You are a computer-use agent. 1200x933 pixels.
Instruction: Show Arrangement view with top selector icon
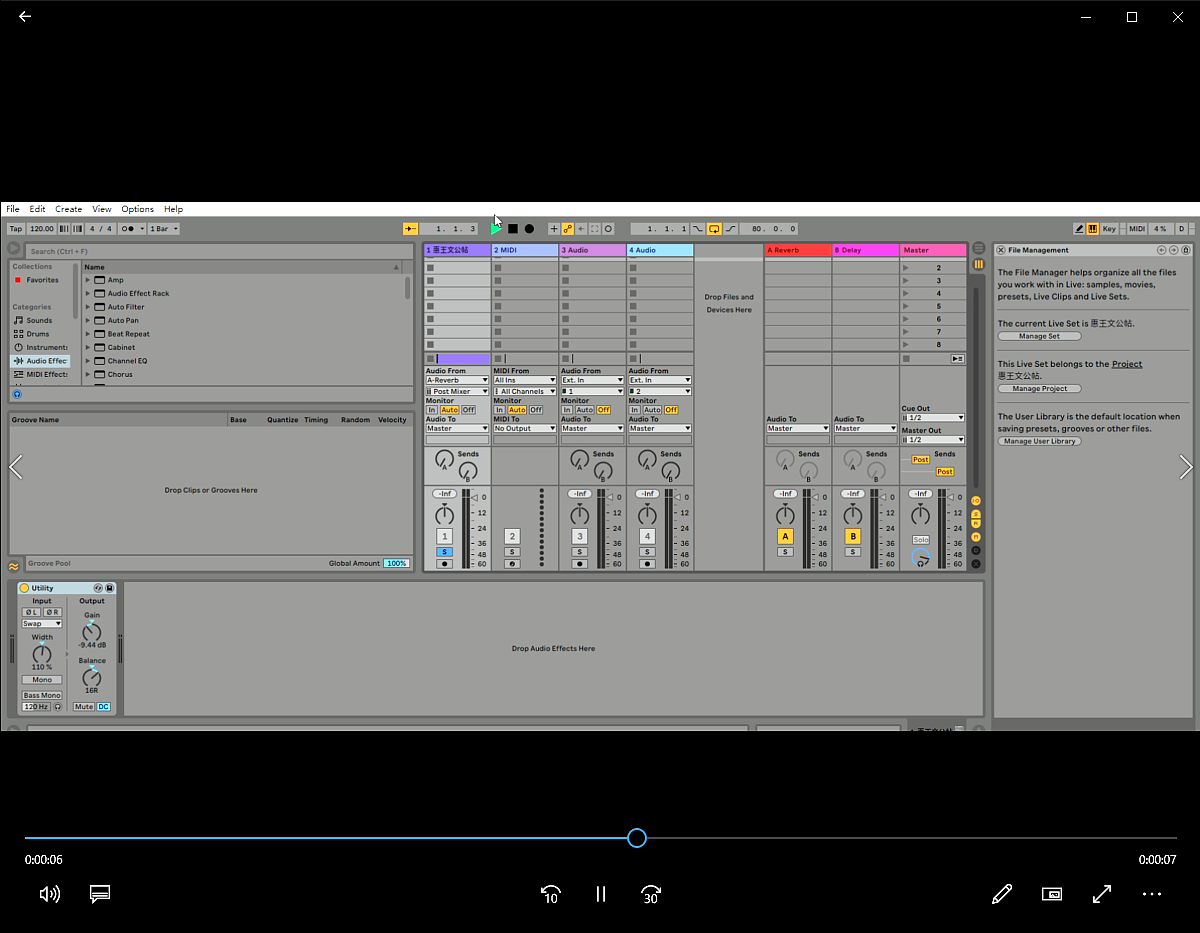pyautogui.click(x=979, y=250)
